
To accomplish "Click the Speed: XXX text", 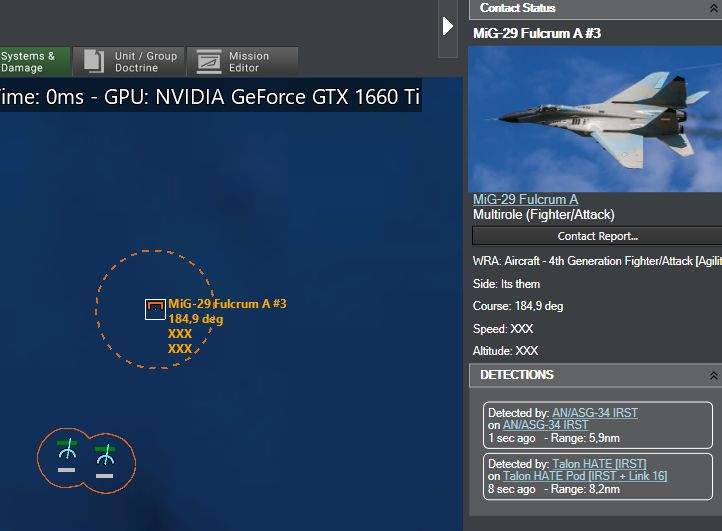I will pos(503,329).
